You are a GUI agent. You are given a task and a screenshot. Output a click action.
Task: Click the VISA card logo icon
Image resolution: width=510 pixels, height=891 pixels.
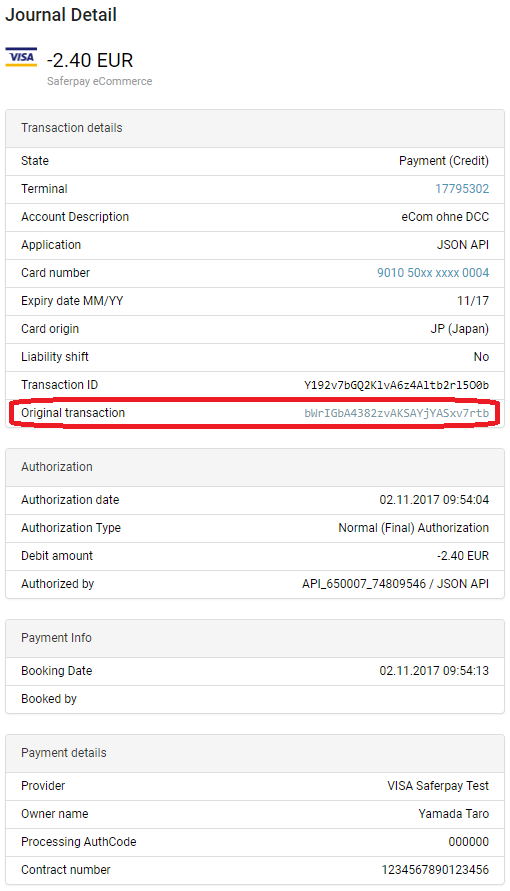tap(21, 57)
